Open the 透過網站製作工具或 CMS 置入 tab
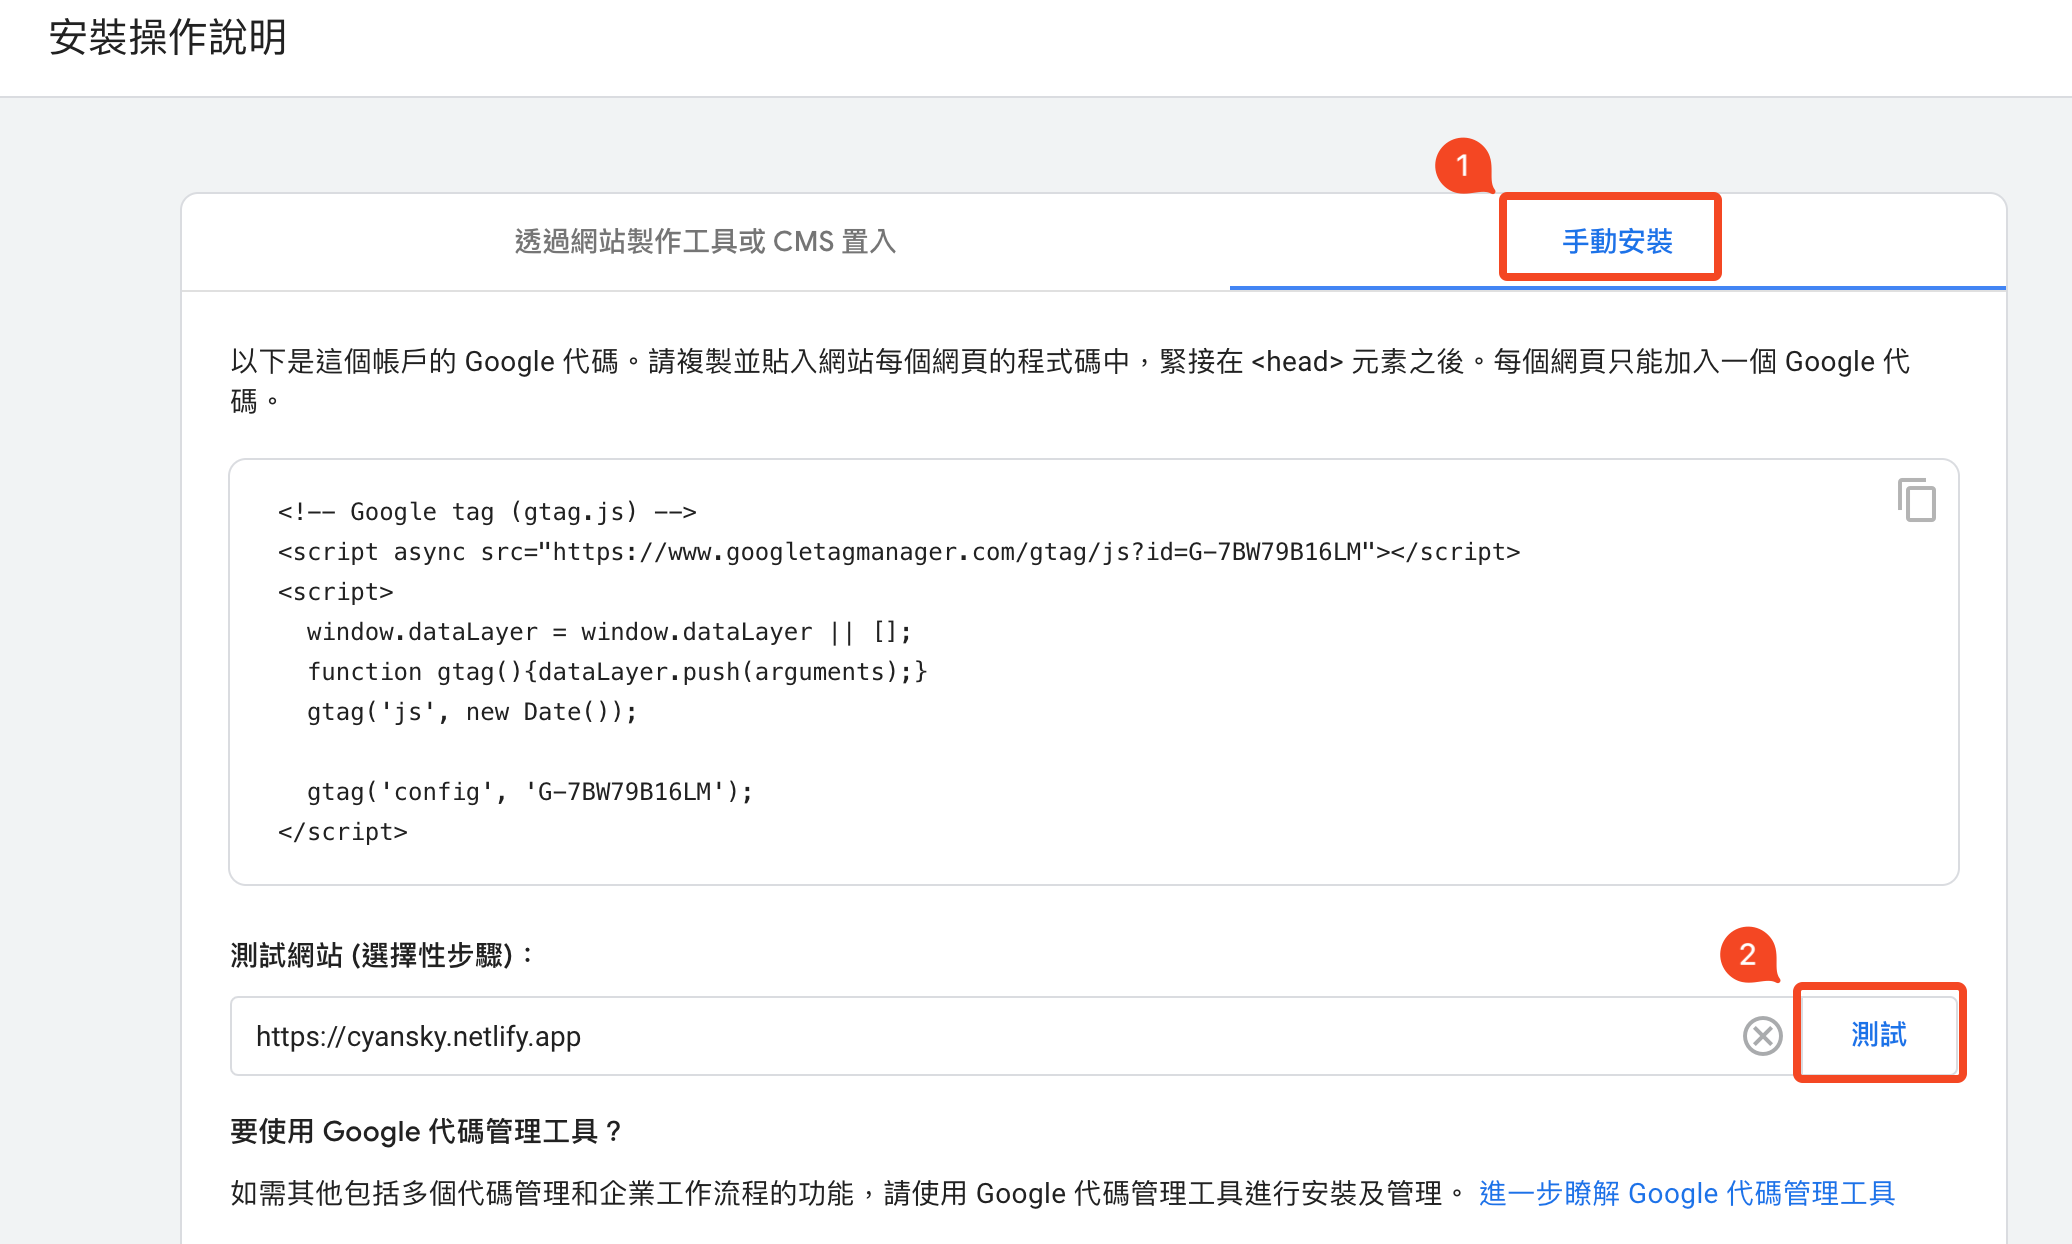Viewport: 2072px width, 1244px height. [x=705, y=241]
